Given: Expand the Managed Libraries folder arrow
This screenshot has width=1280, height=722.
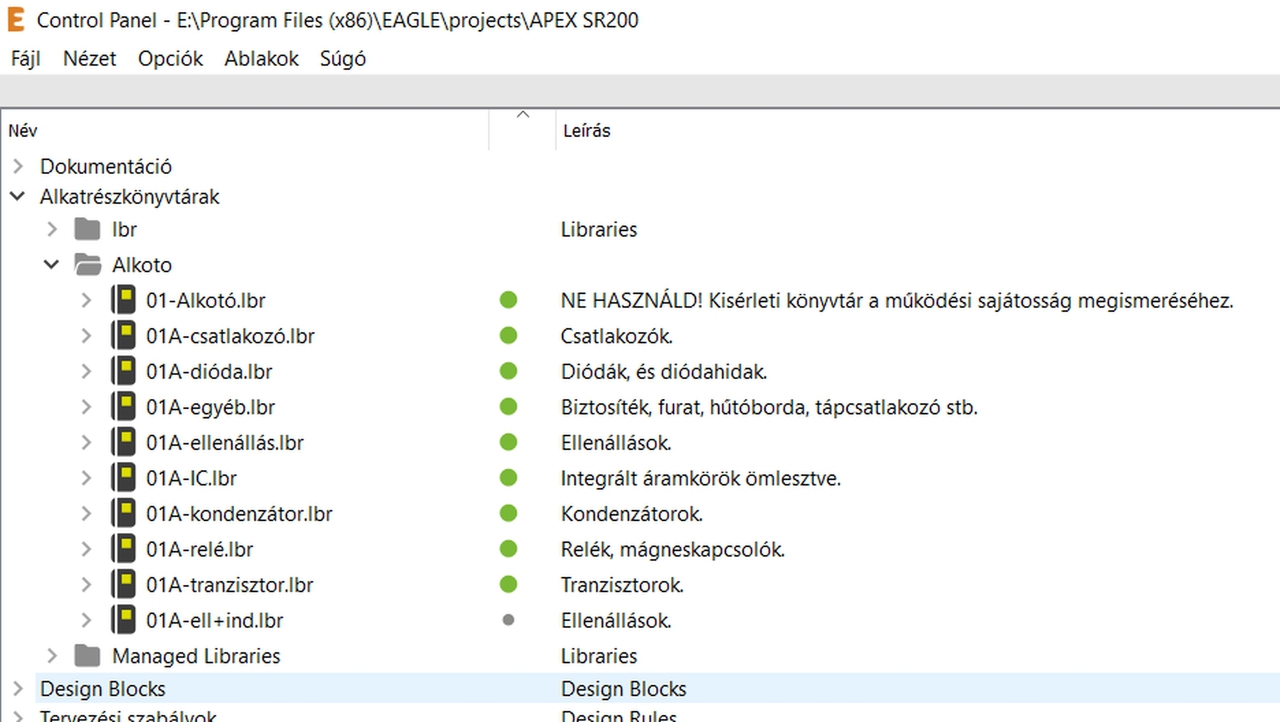Looking at the screenshot, I should tap(53, 656).
